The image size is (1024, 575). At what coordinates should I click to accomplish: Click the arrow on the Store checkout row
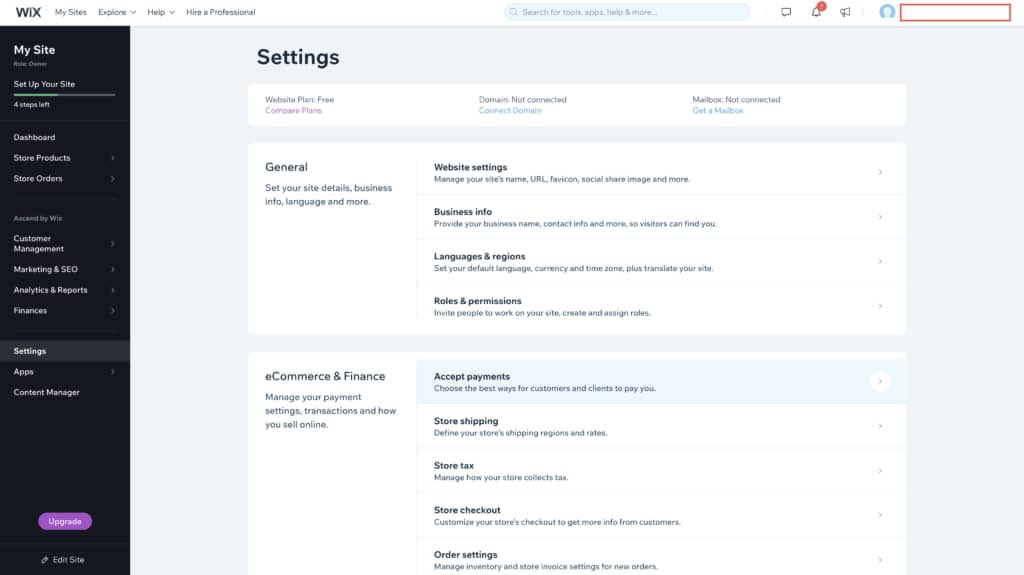[x=880, y=515]
